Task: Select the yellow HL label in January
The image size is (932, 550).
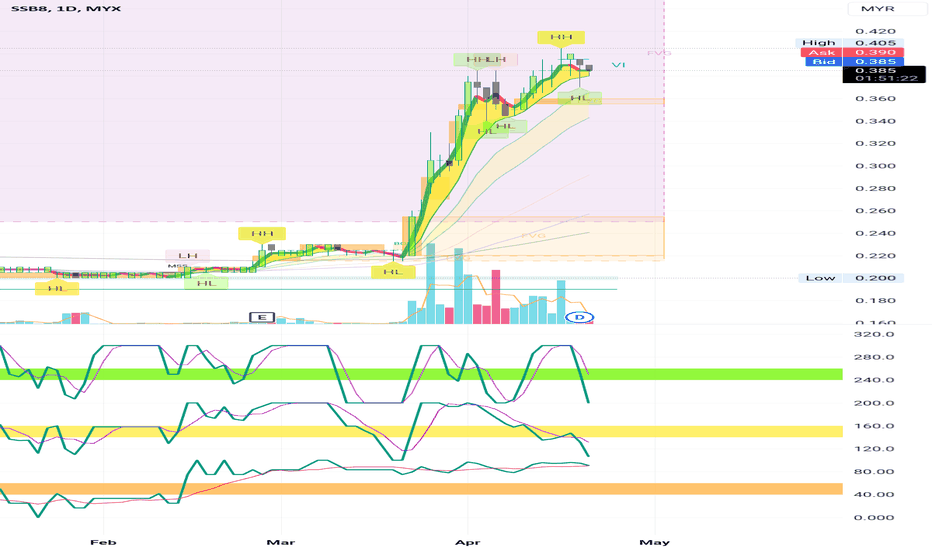Action: click(57, 288)
